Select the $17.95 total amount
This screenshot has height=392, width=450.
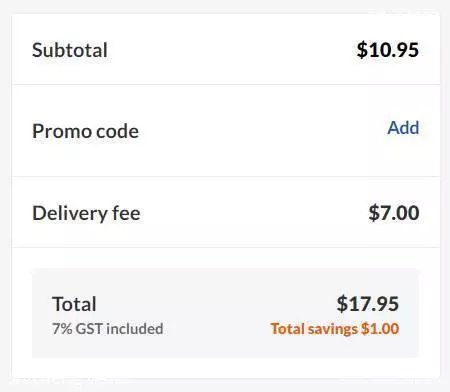[x=368, y=304]
